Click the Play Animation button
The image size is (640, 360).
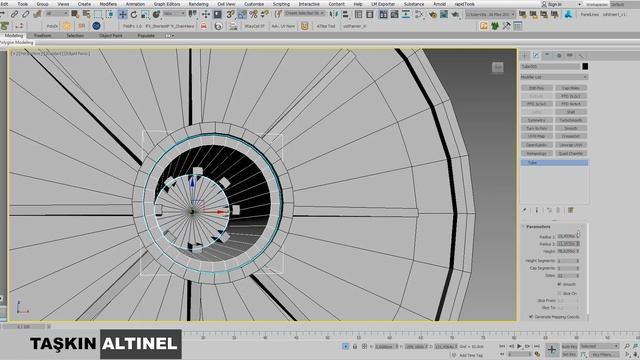[519, 346]
